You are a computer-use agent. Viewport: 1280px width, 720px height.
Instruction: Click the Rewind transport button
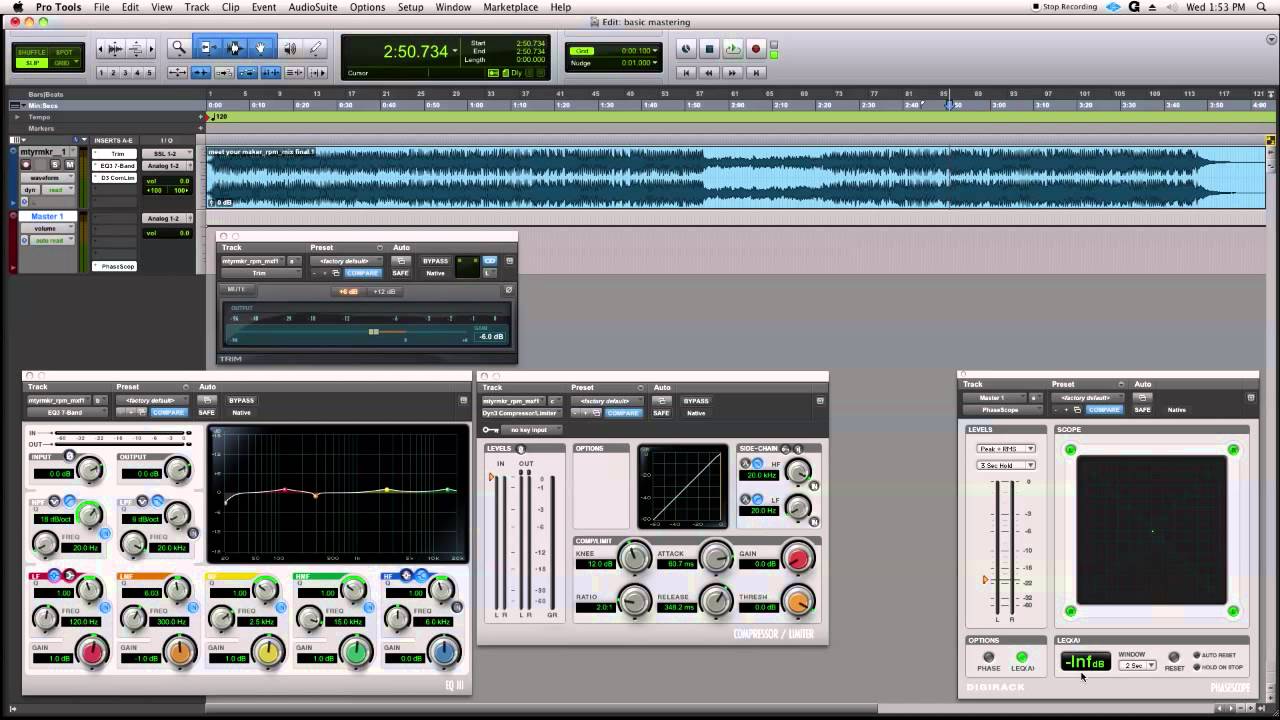(x=709, y=72)
